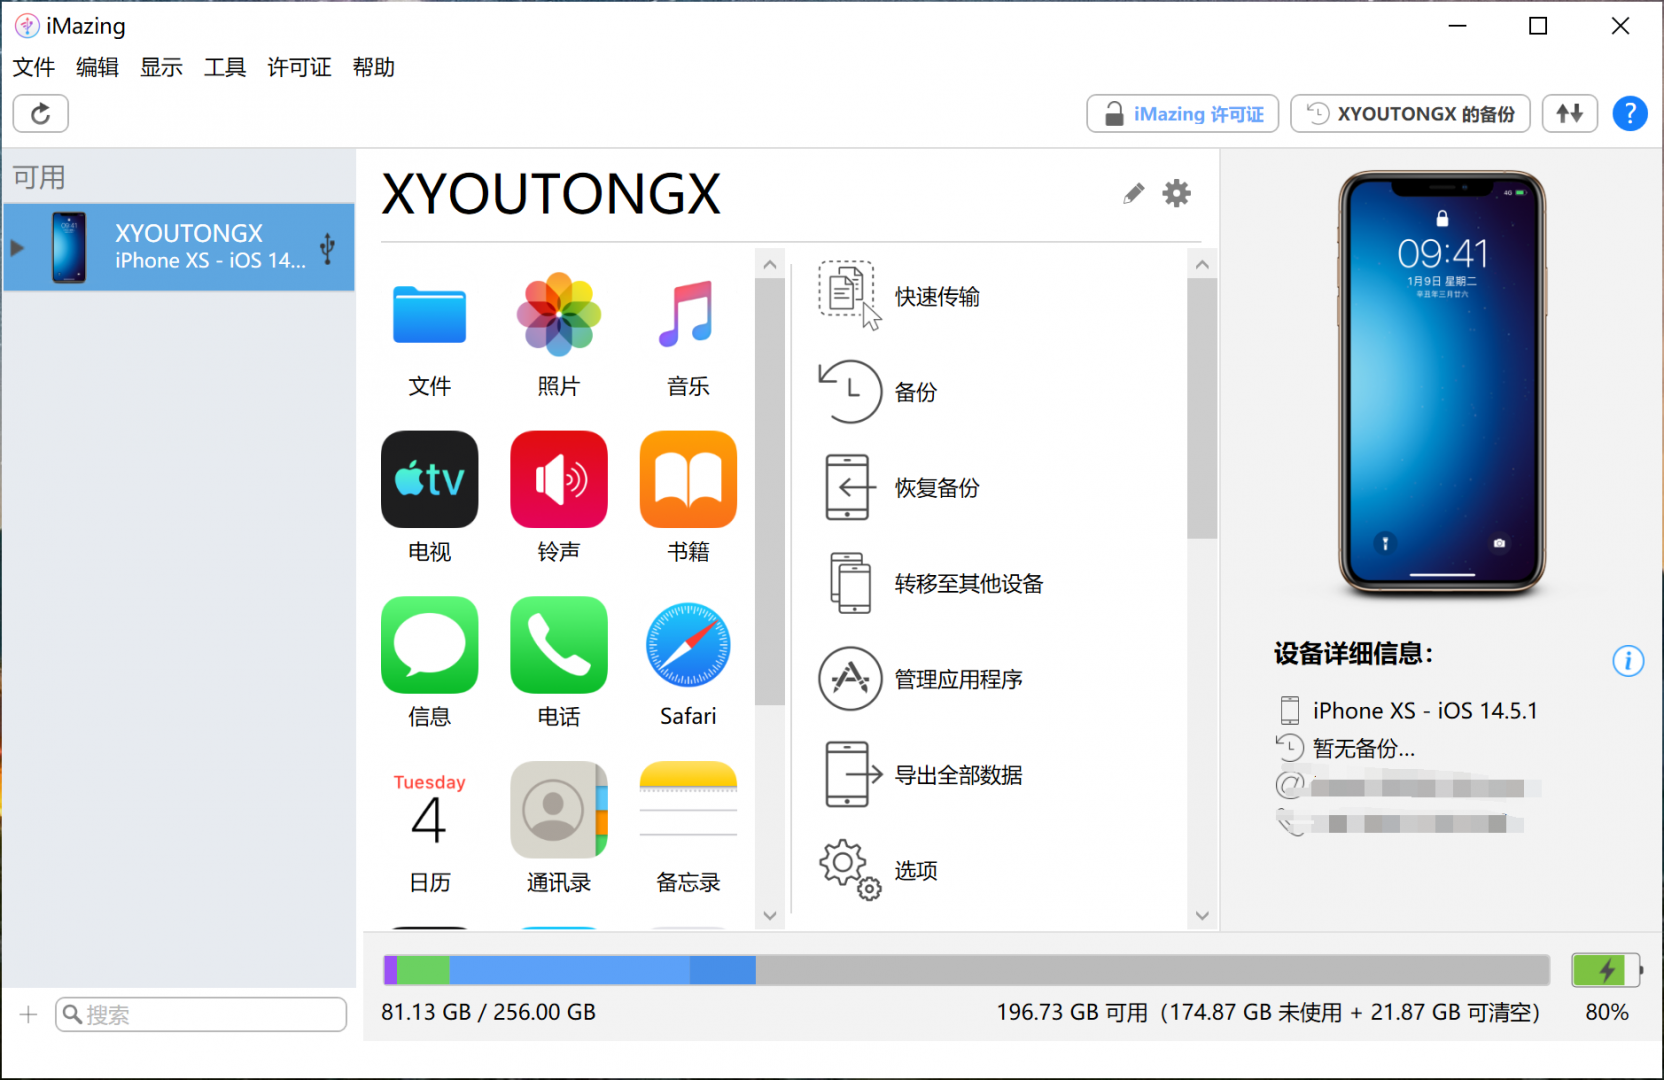
Task: Click actions list scrollbar down arrow
Action: click(1202, 915)
